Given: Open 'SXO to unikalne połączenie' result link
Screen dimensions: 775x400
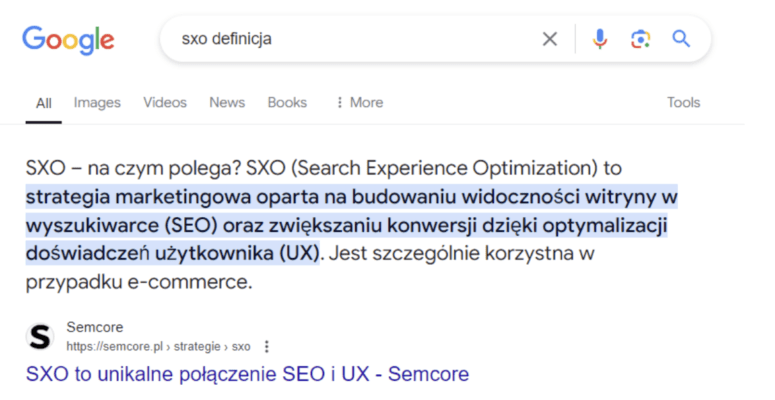Looking at the screenshot, I should click(247, 374).
